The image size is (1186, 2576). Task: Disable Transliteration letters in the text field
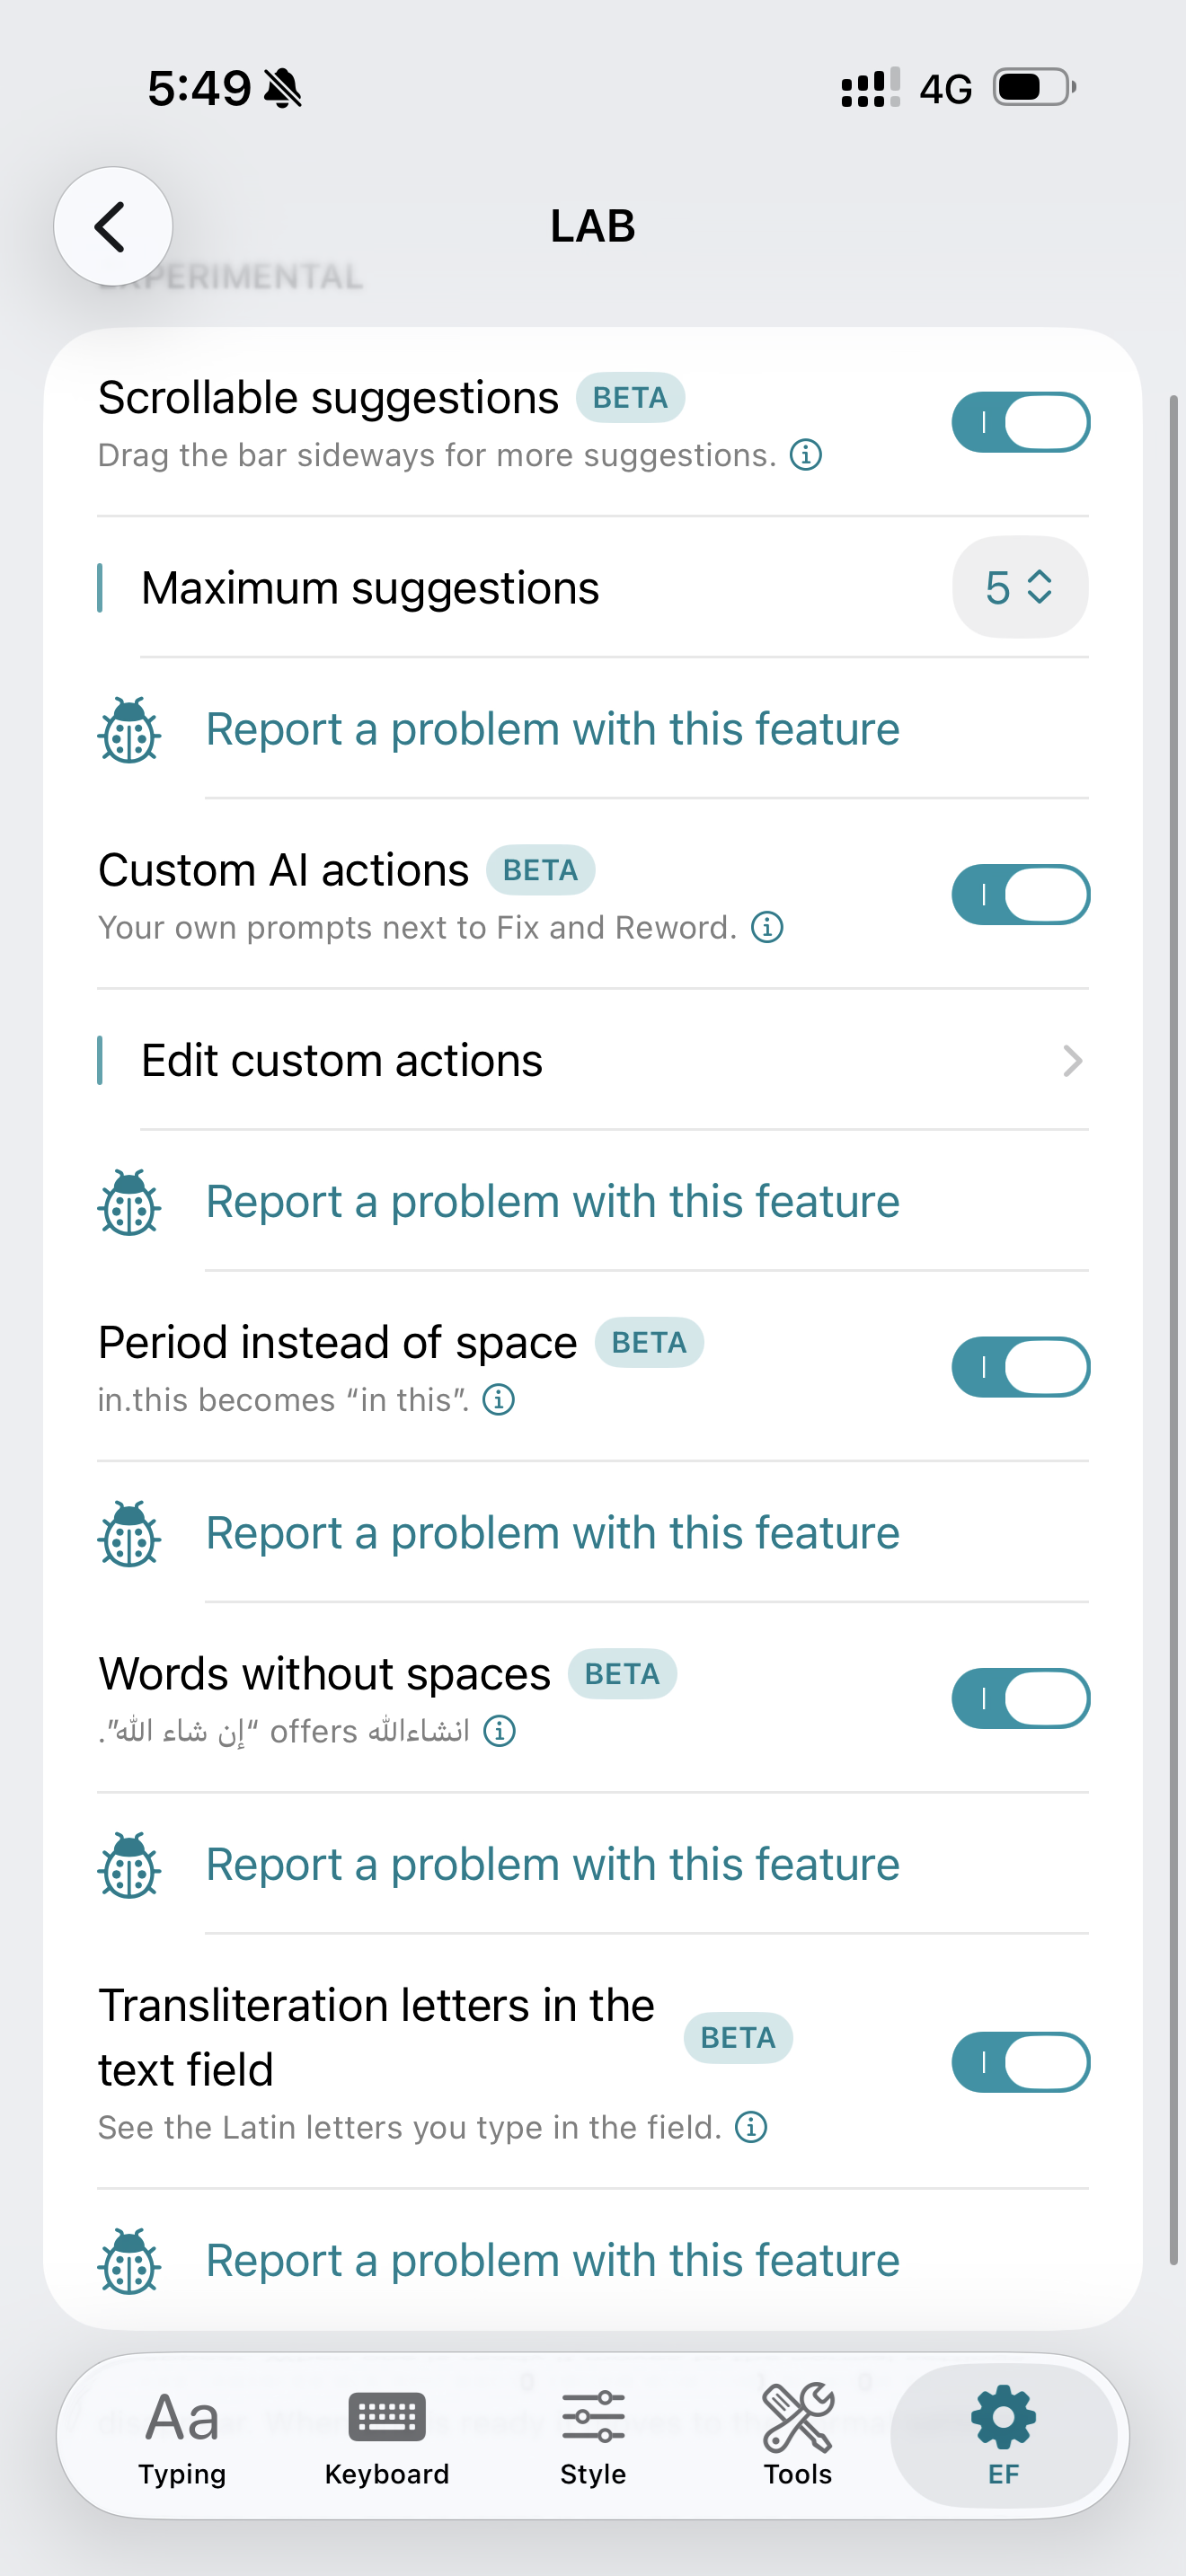(1020, 2062)
